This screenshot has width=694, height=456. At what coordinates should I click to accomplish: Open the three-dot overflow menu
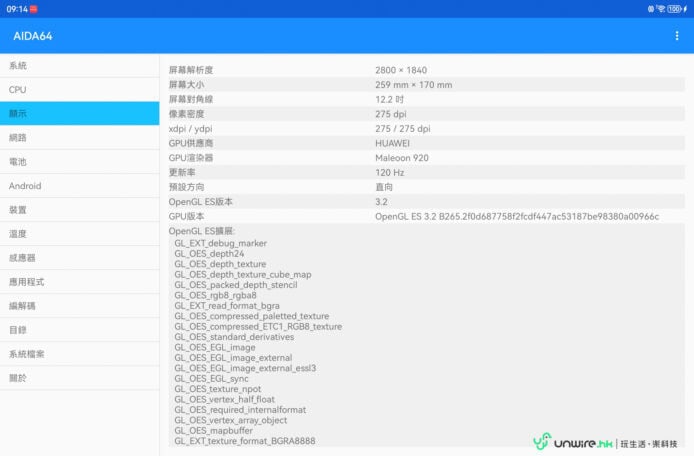point(677,36)
